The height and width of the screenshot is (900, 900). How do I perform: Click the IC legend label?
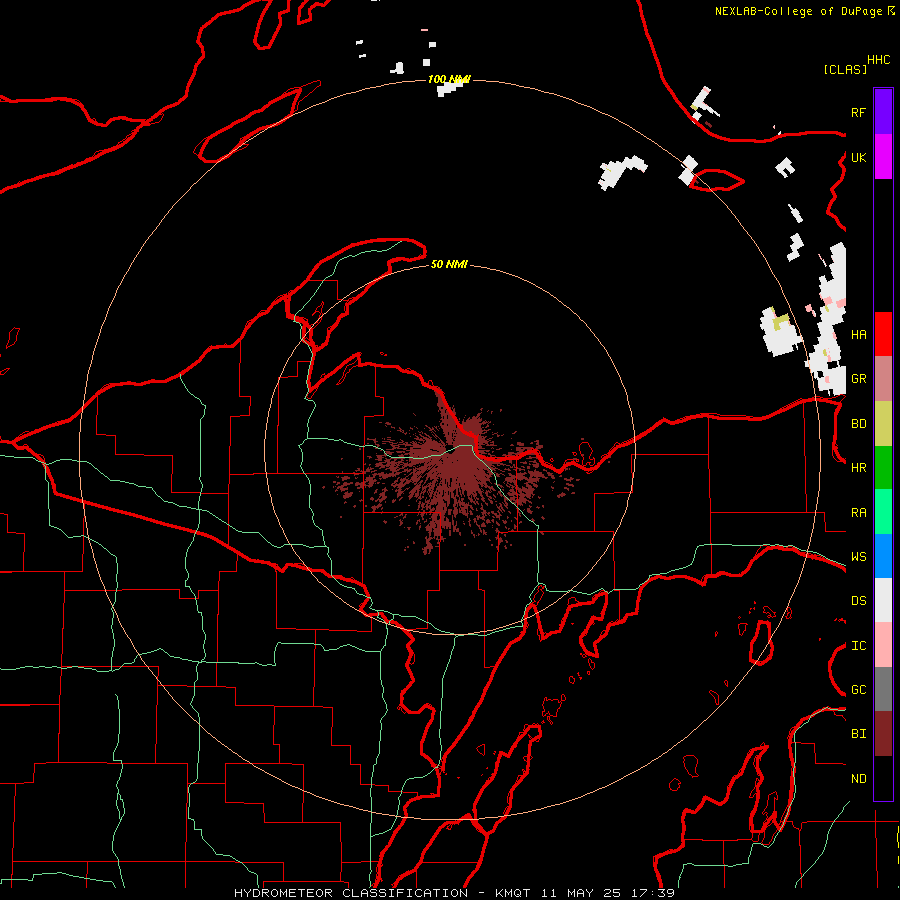858,646
